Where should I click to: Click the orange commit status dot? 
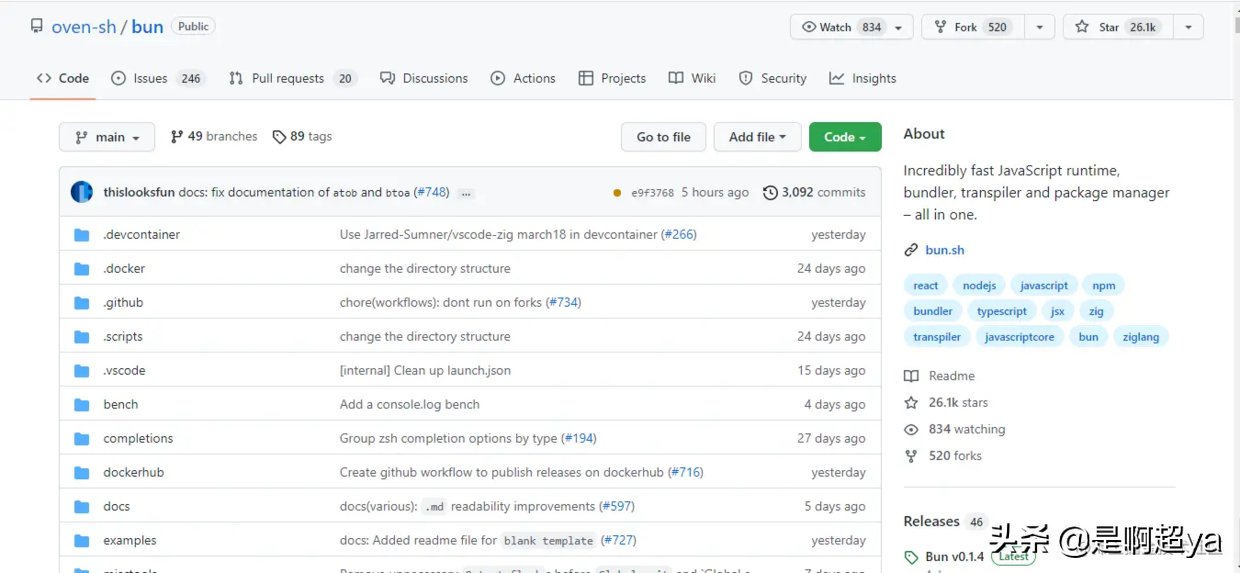click(x=617, y=193)
